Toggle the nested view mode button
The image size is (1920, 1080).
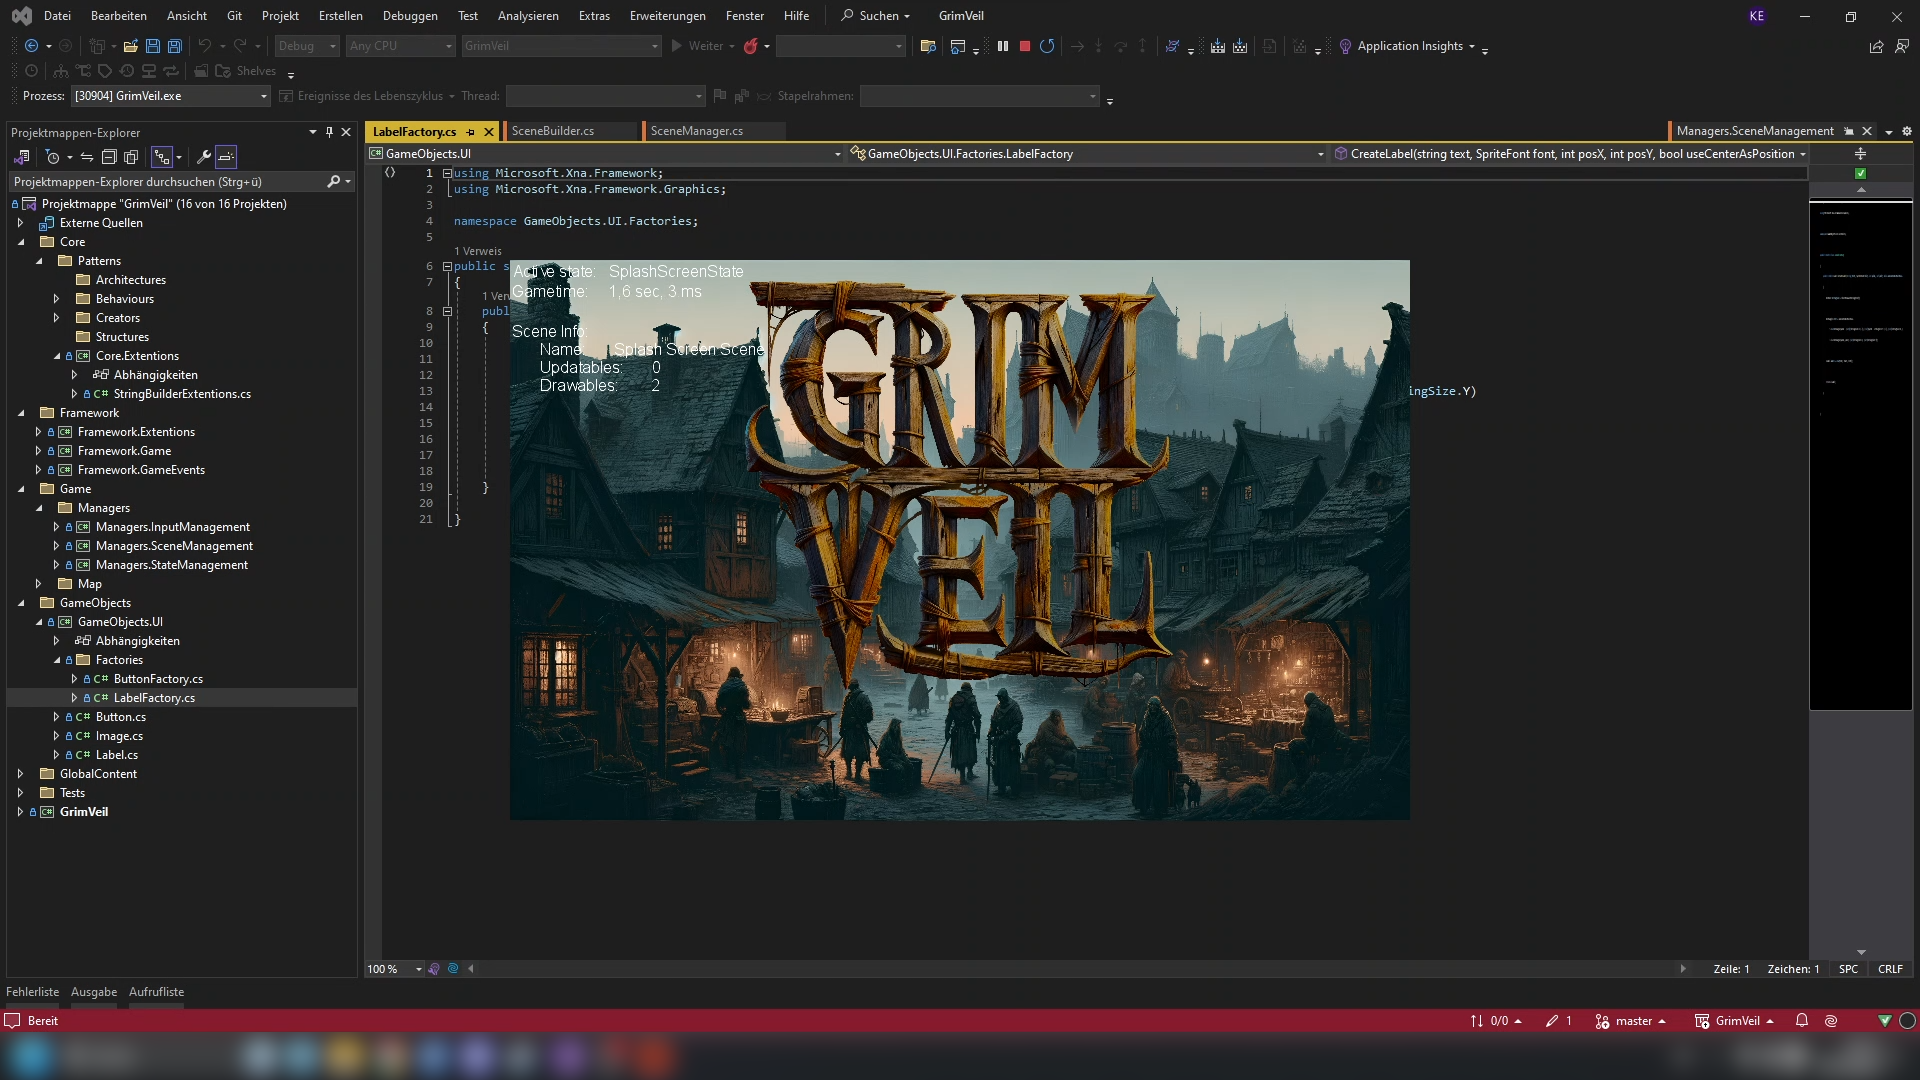coord(162,157)
